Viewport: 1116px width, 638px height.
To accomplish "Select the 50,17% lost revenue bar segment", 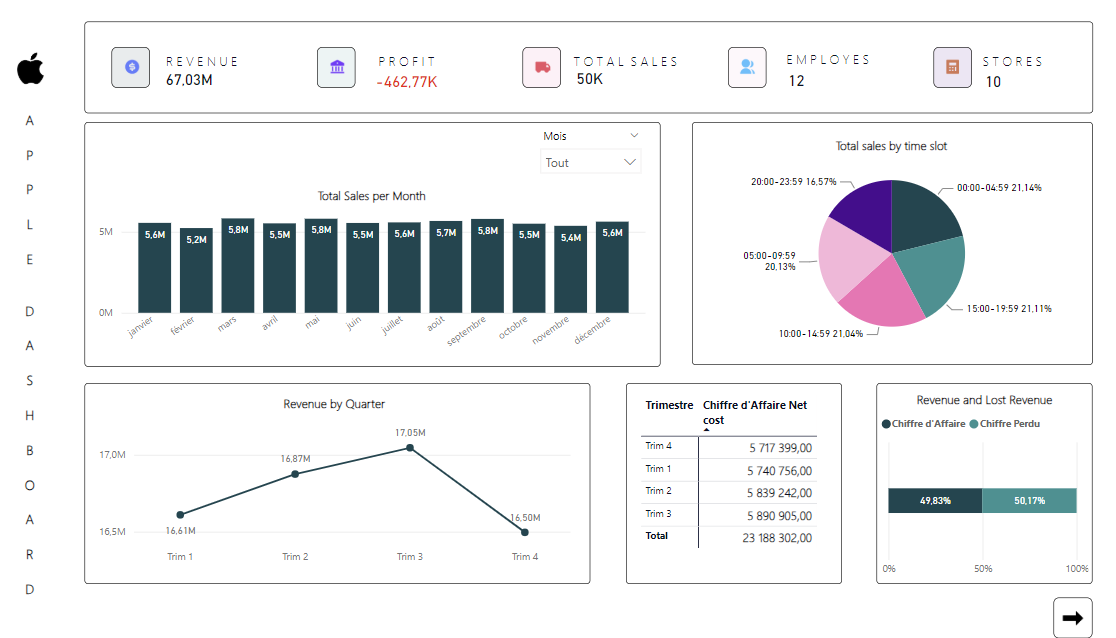I will tap(1029, 500).
